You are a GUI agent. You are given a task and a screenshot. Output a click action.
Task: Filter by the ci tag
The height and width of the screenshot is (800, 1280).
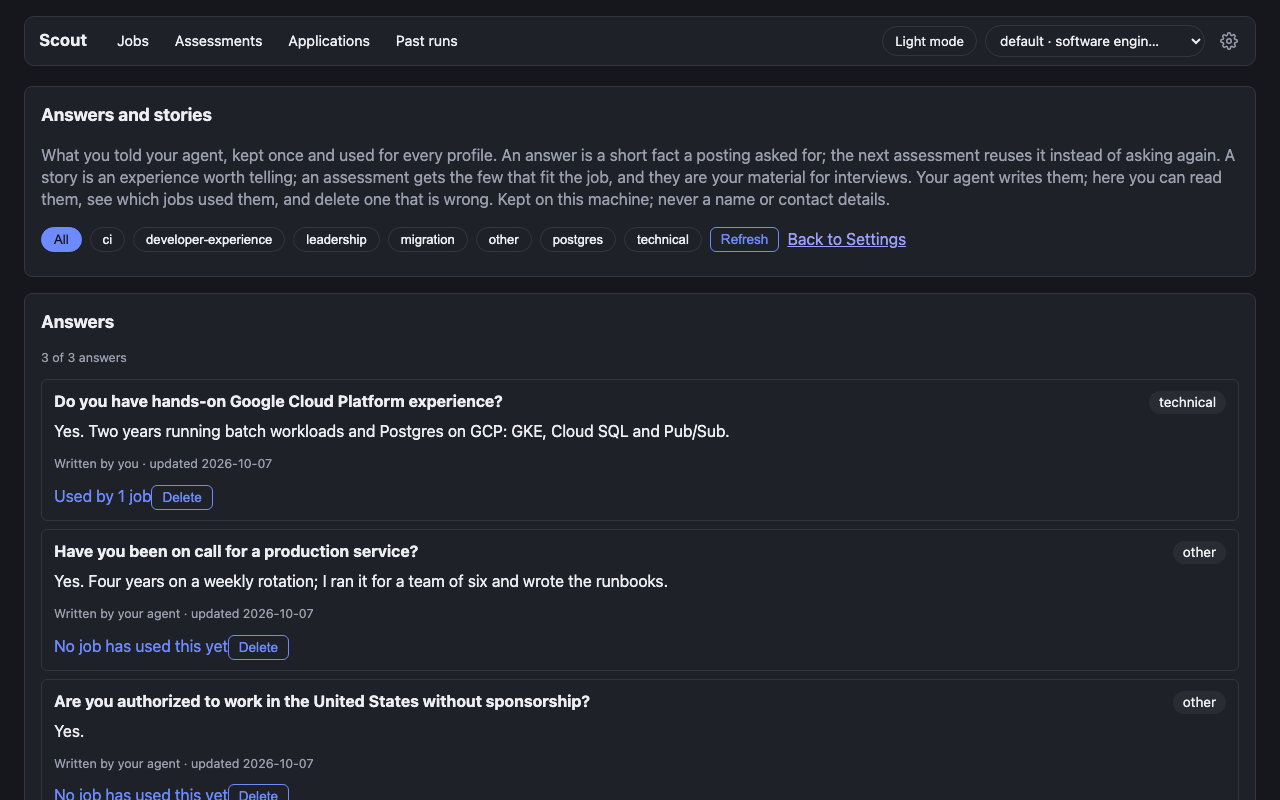pyautogui.click(x=107, y=240)
